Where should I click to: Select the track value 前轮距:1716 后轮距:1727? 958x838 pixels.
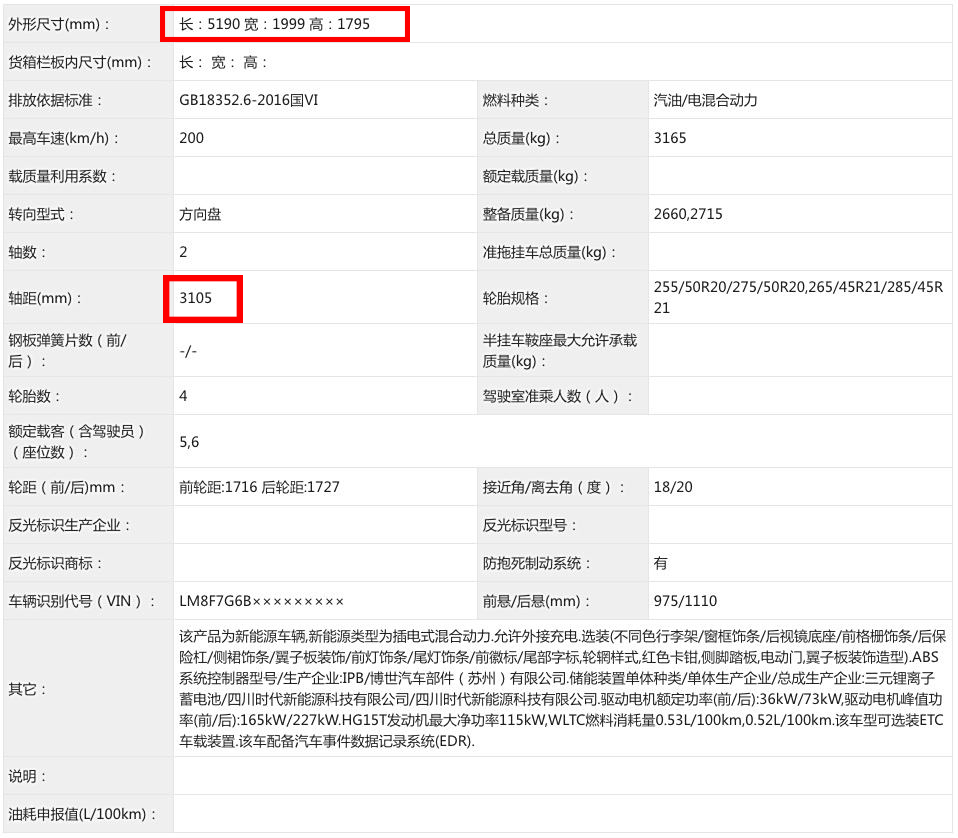pos(259,487)
